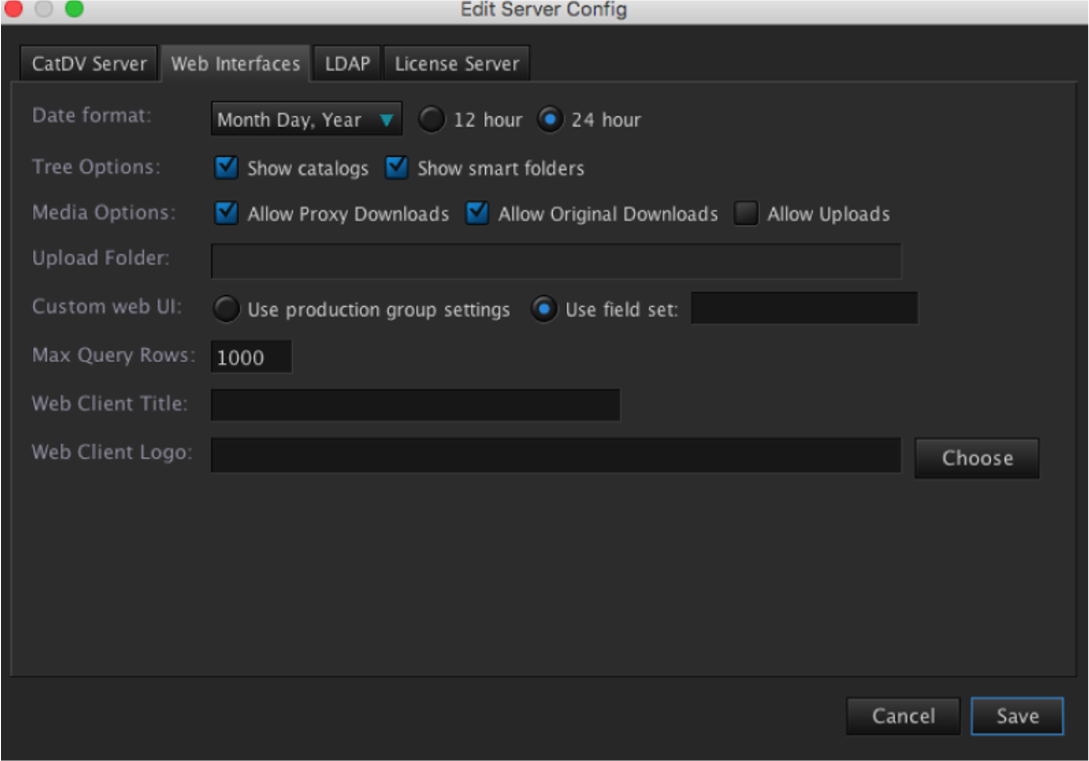This screenshot has height=761, width=1089.
Task: Disable Allow Proxy Downloads
Action: coord(227,213)
